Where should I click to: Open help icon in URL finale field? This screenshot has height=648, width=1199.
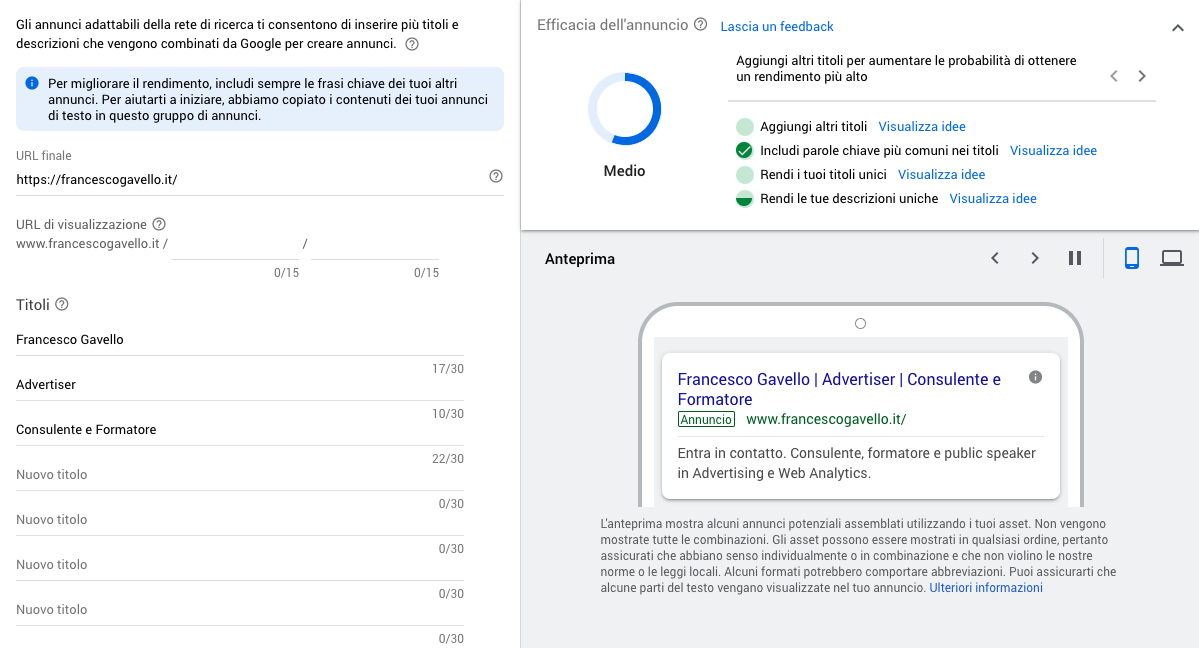496,176
